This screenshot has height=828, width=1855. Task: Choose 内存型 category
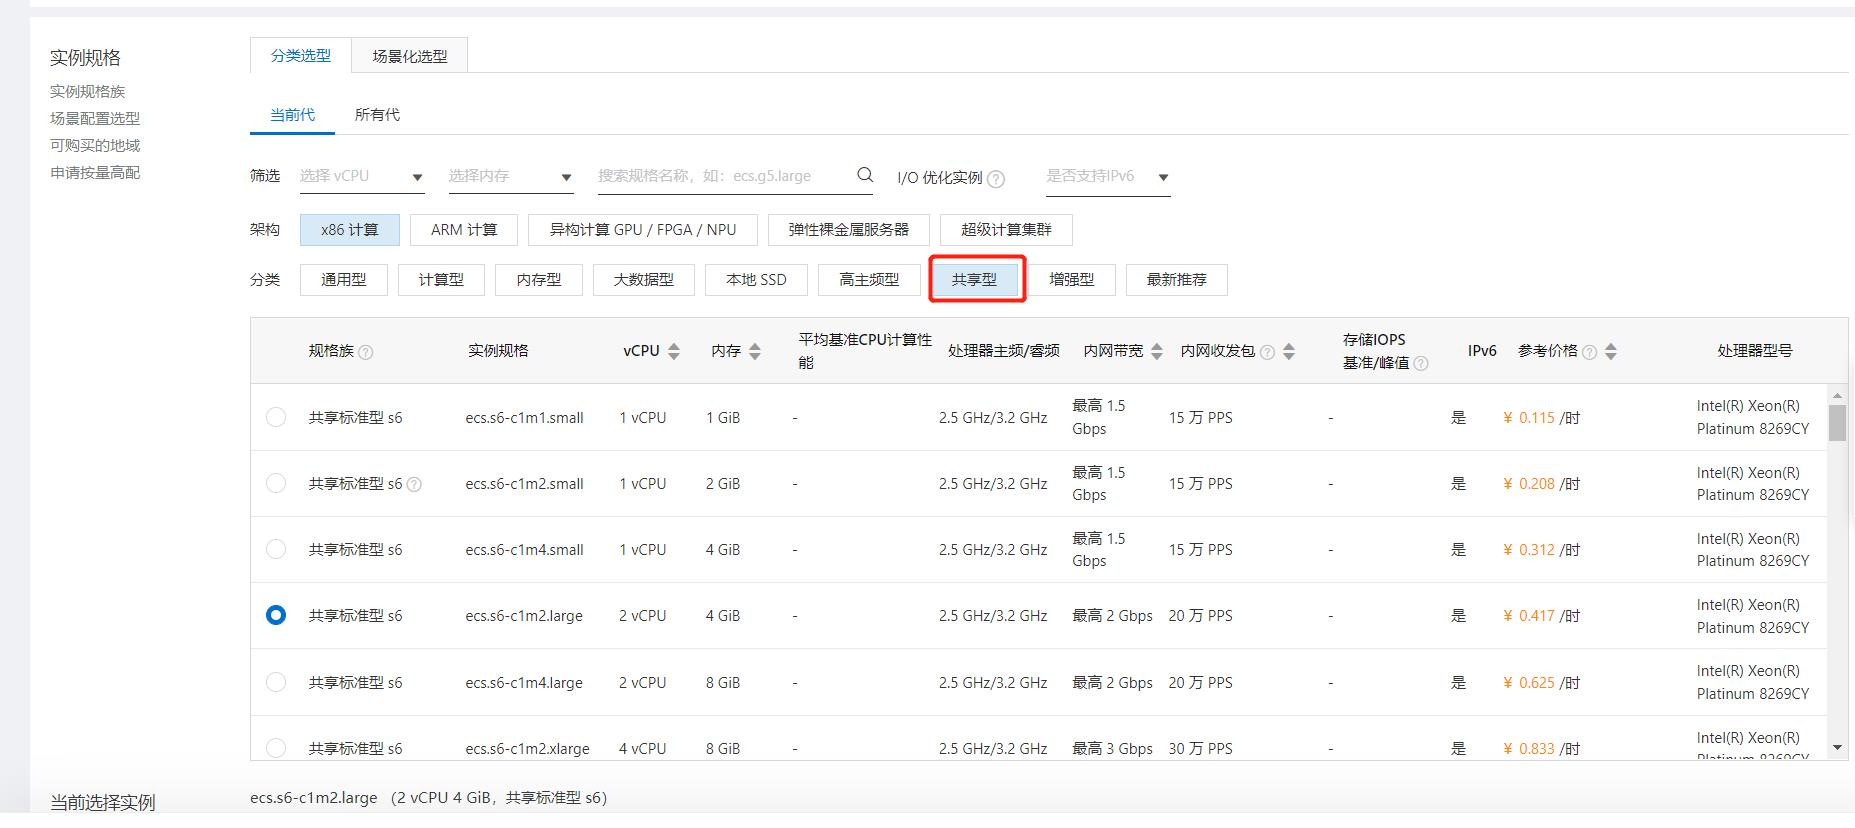click(x=539, y=280)
